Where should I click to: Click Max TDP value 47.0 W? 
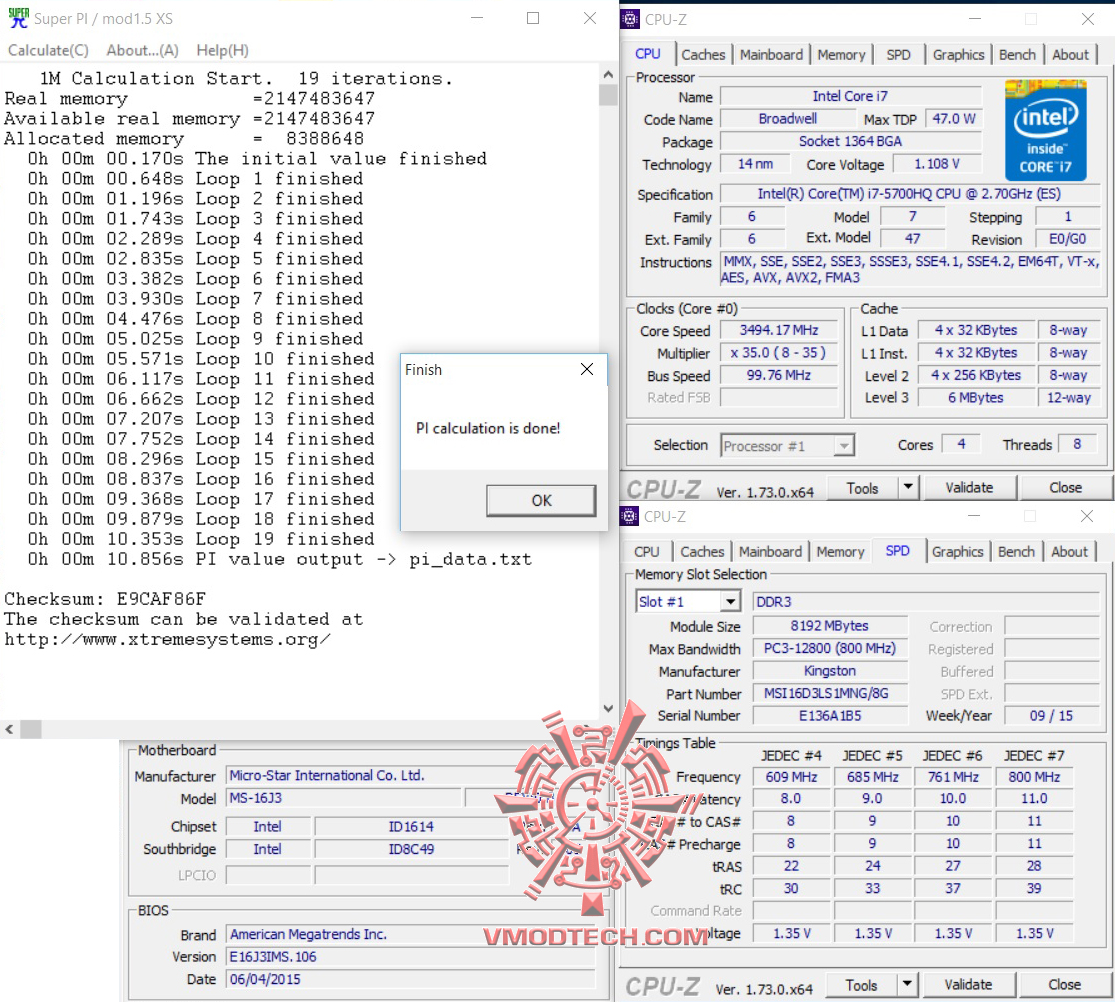(954, 119)
